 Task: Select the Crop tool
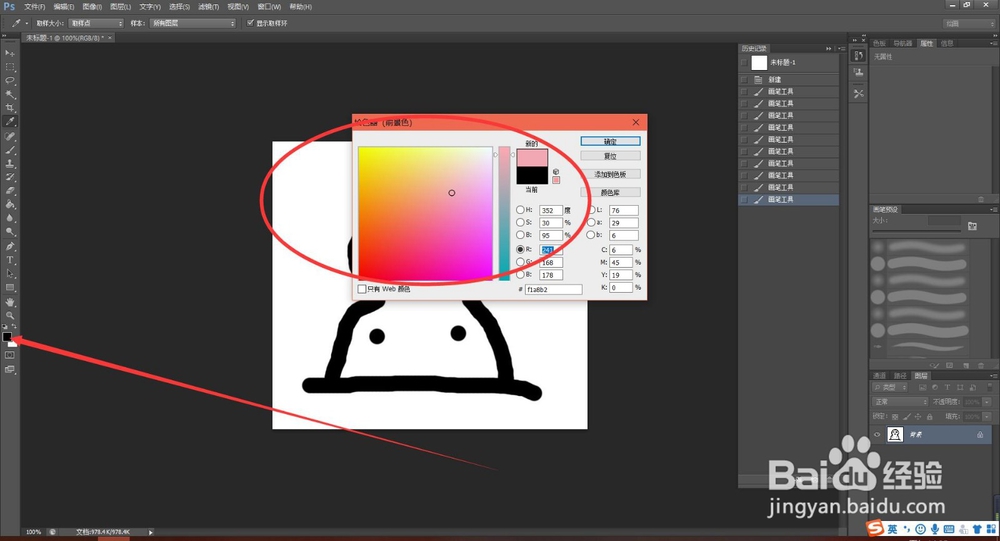10,108
